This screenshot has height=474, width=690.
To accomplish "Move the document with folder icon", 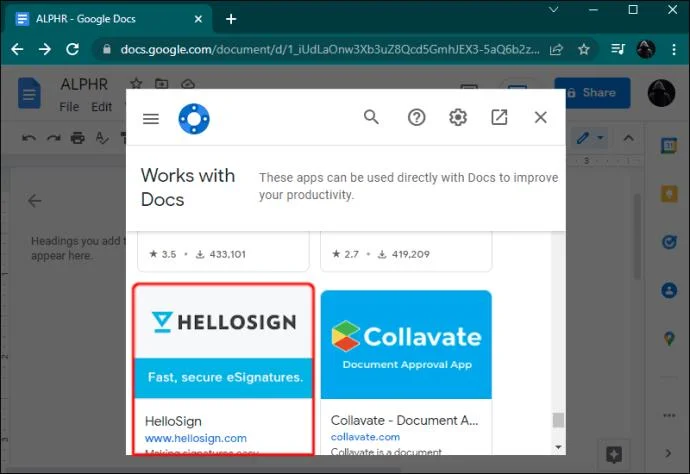I will coord(161,83).
